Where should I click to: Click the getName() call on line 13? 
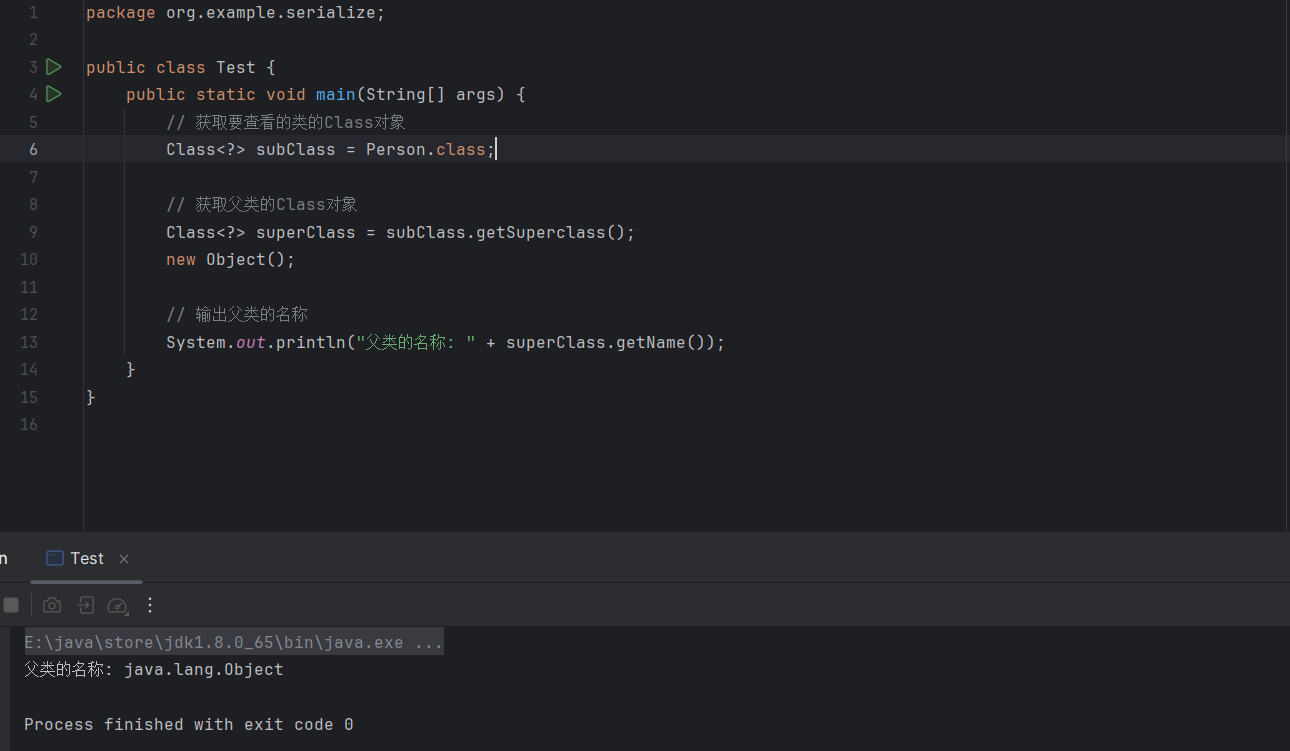click(x=660, y=342)
